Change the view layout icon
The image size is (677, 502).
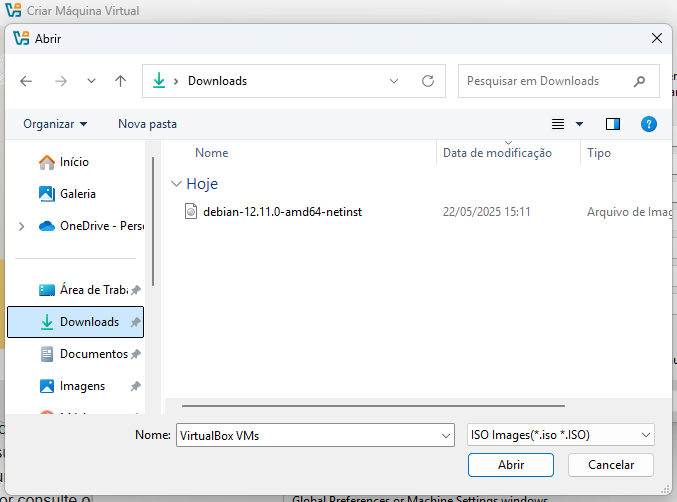(558, 124)
